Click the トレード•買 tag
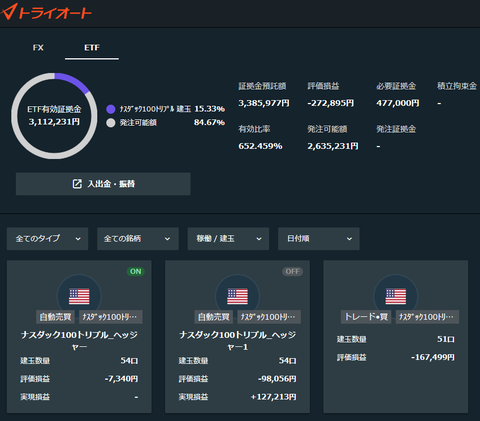Viewport: 480px width, 421px height. point(366,317)
